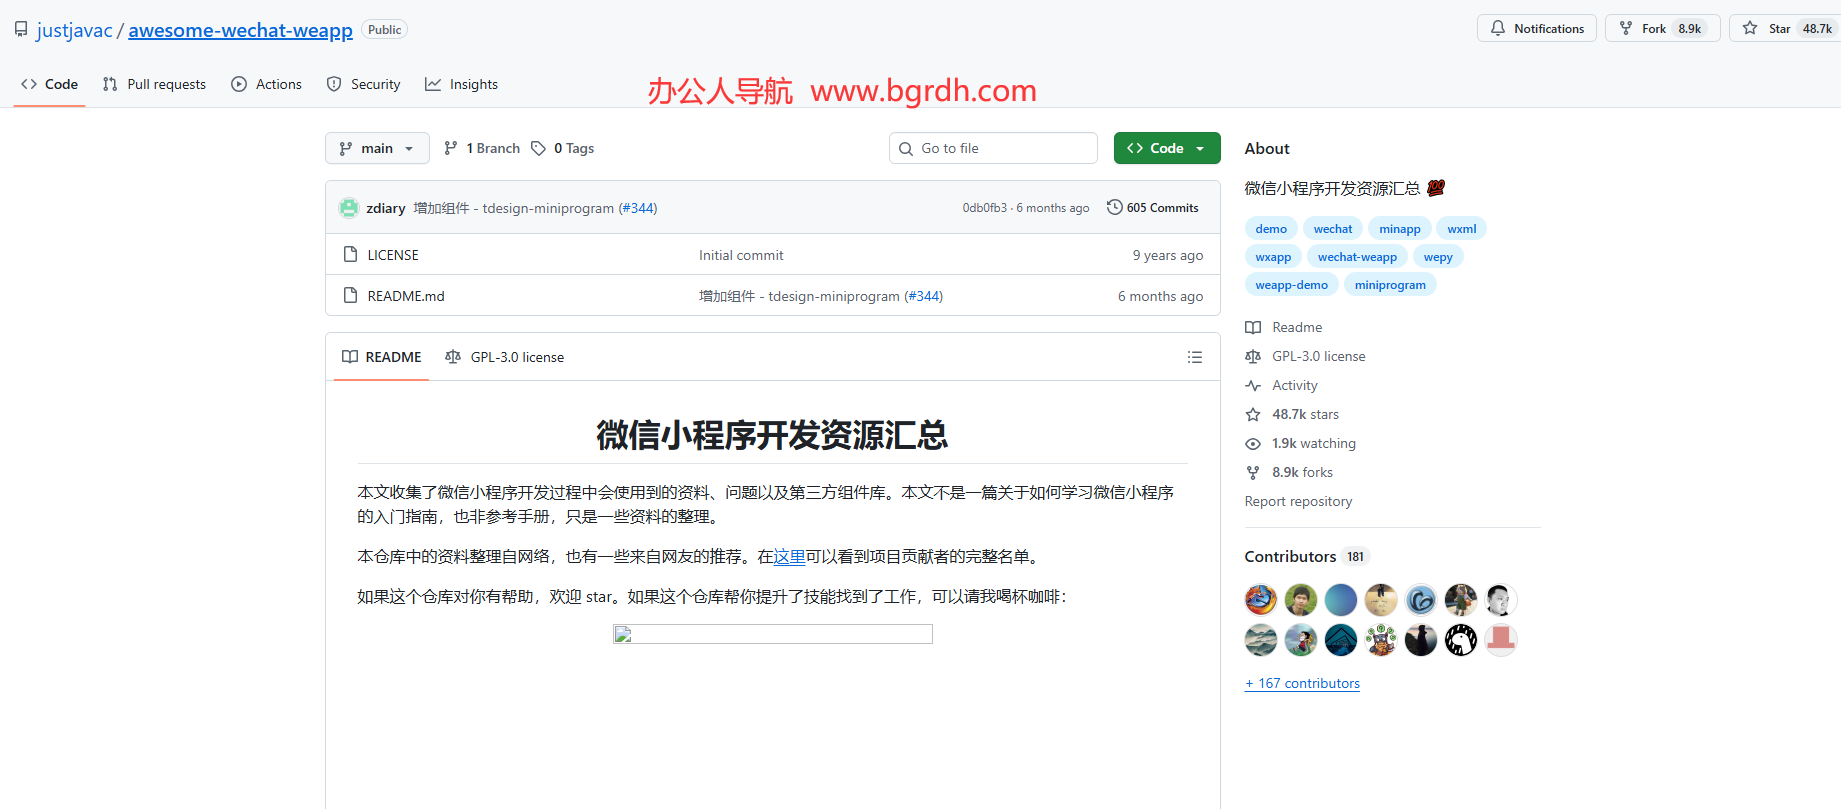
Task: Show the + 167 contributors link
Action: click(x=1302, y=683)
